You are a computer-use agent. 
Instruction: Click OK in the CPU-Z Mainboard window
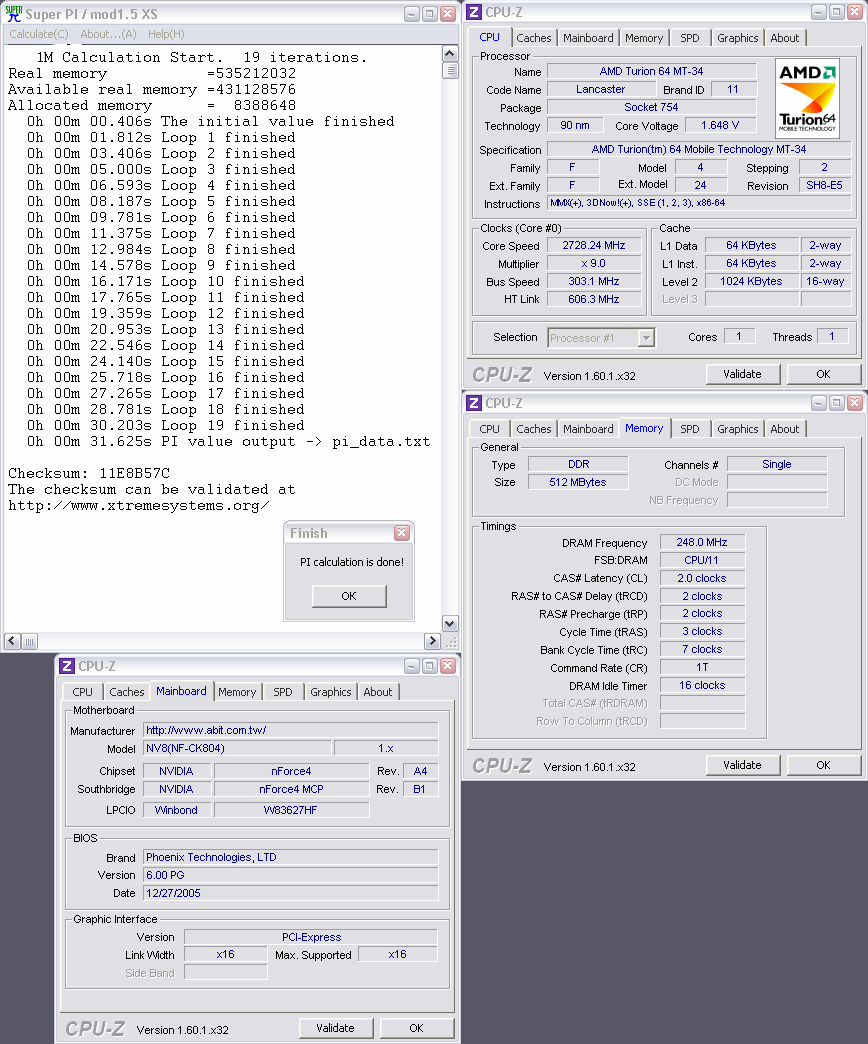pyautogui.click(x=416, y=1028)
